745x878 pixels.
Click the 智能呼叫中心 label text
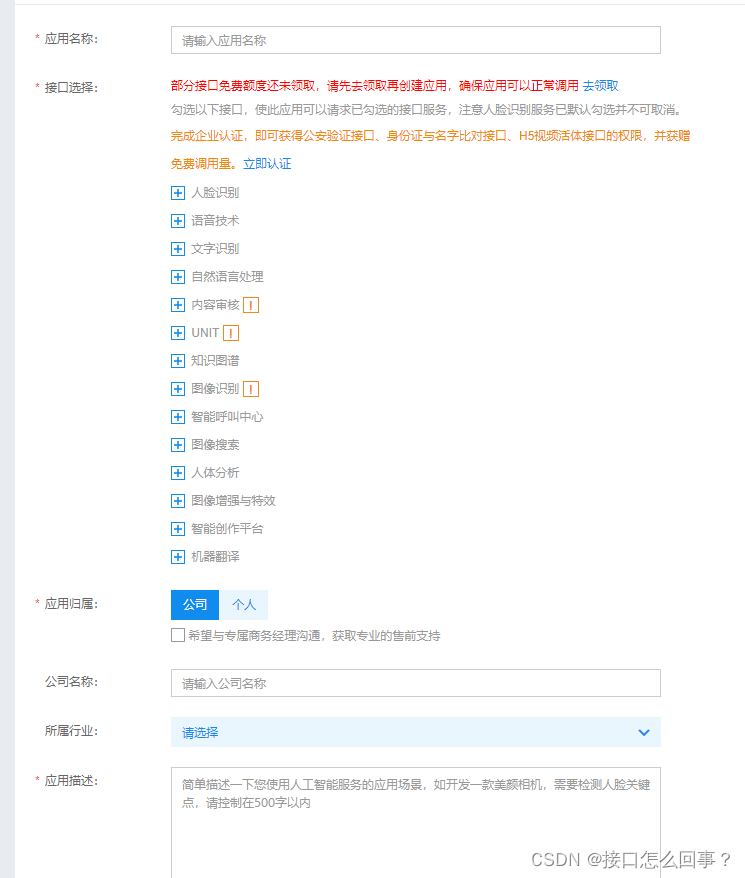pyautogui.click(x=227, y=417)
